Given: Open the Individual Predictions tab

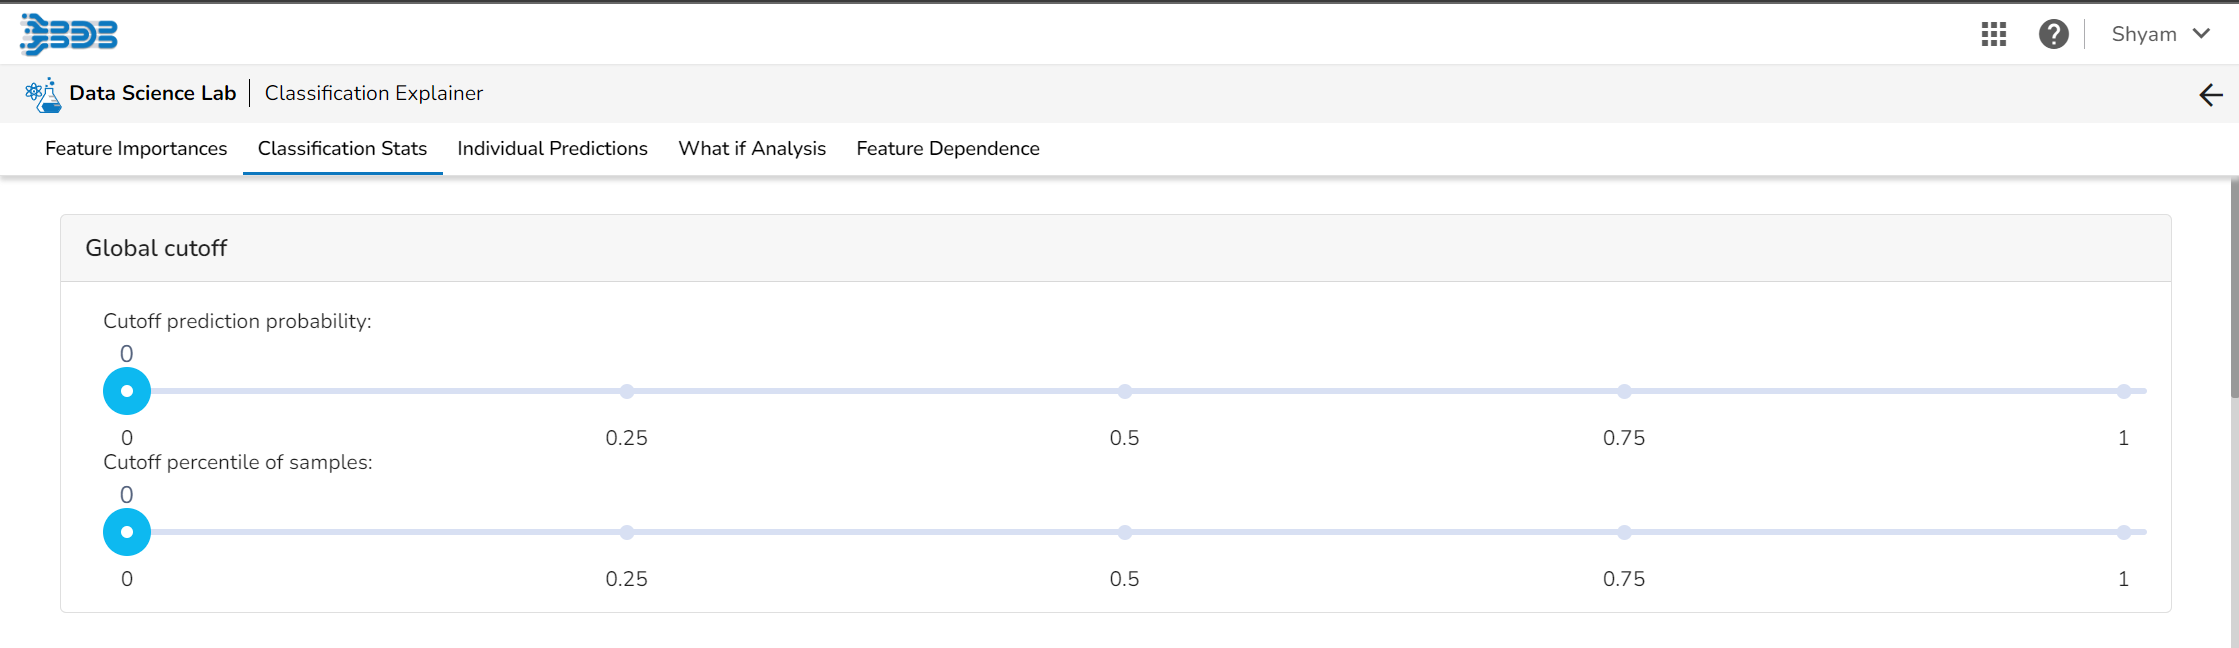Looking at the screenshot, I should (552, 148).
